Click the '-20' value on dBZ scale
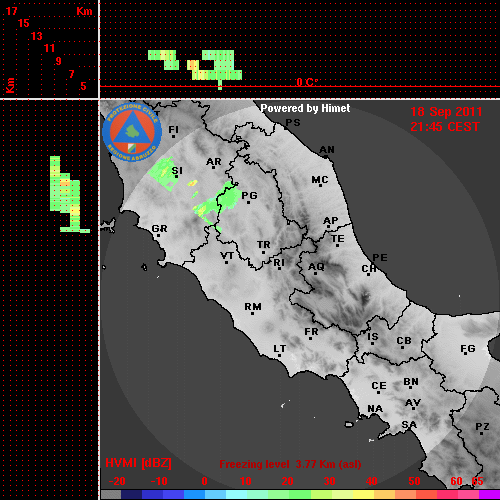Screen dimensions: 500x500 click(117, 481)
